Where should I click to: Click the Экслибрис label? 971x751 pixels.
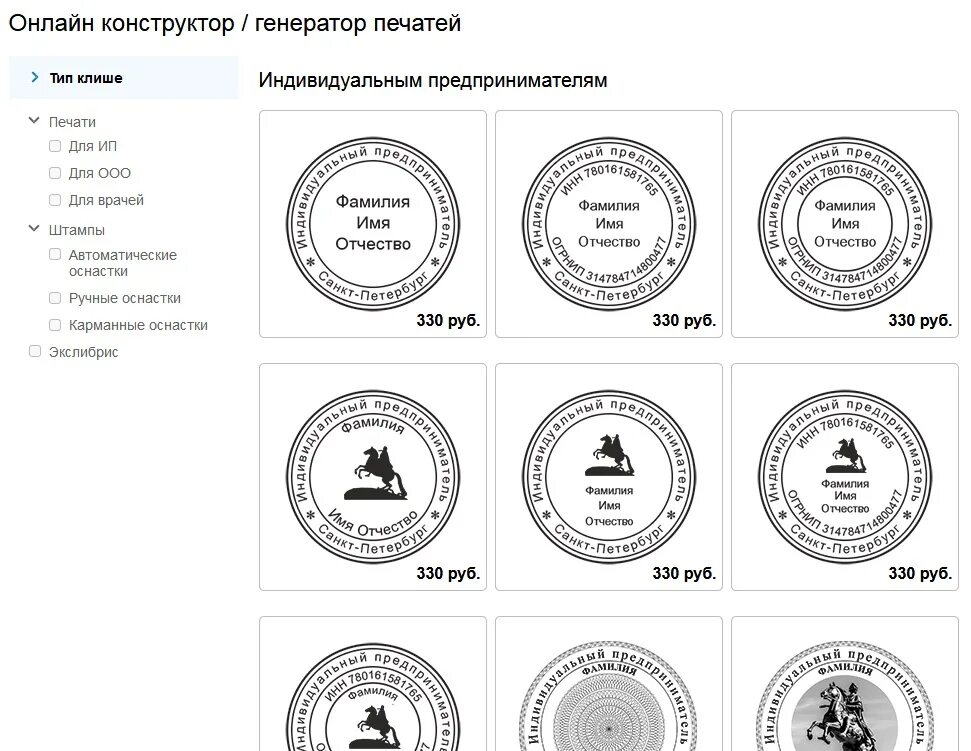click(x=84, y=352)
